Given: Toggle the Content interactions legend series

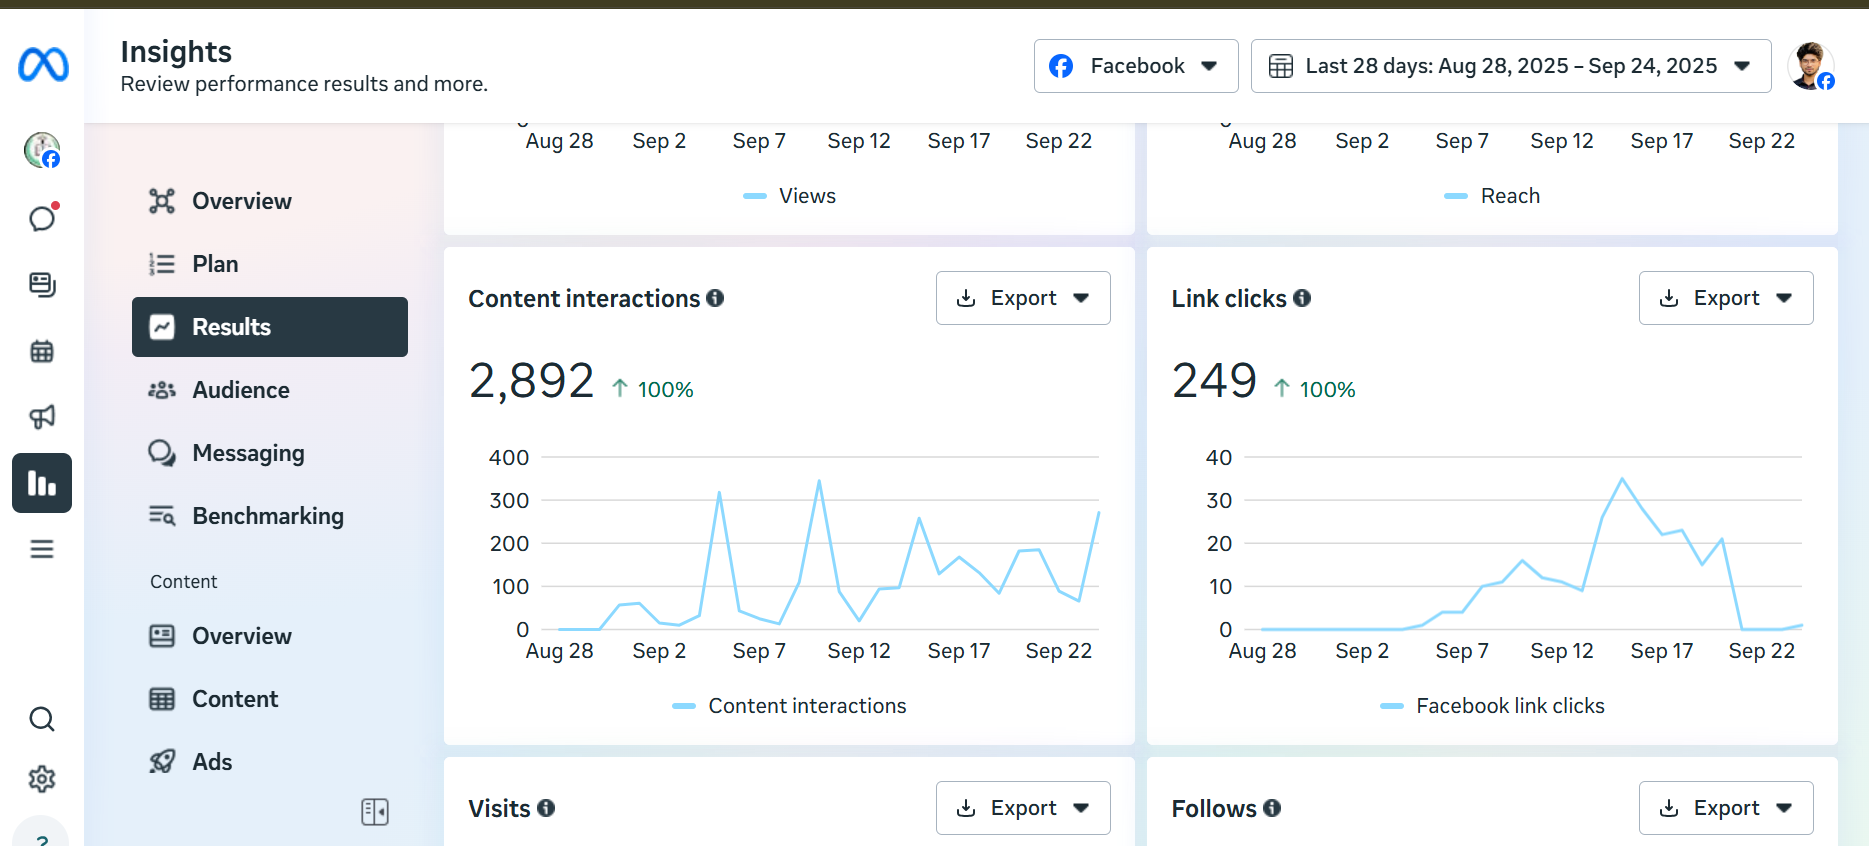Looking at the screenshot, I should [x=790, y=706].
